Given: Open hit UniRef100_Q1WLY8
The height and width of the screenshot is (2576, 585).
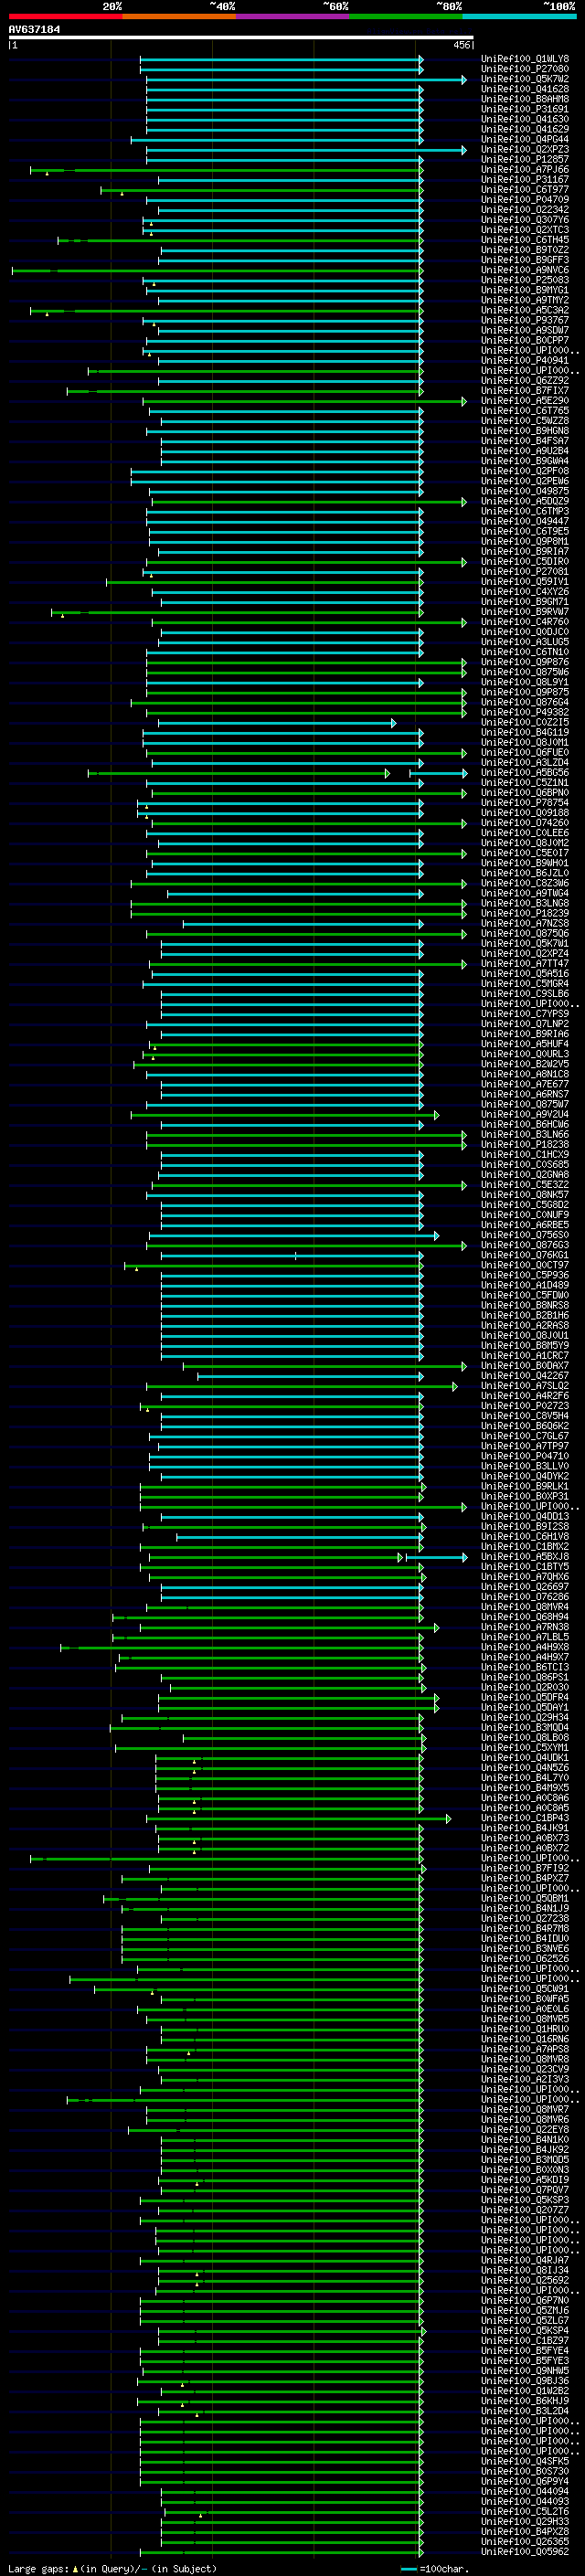Looking at the screenshot, I should tap(525, 59).
